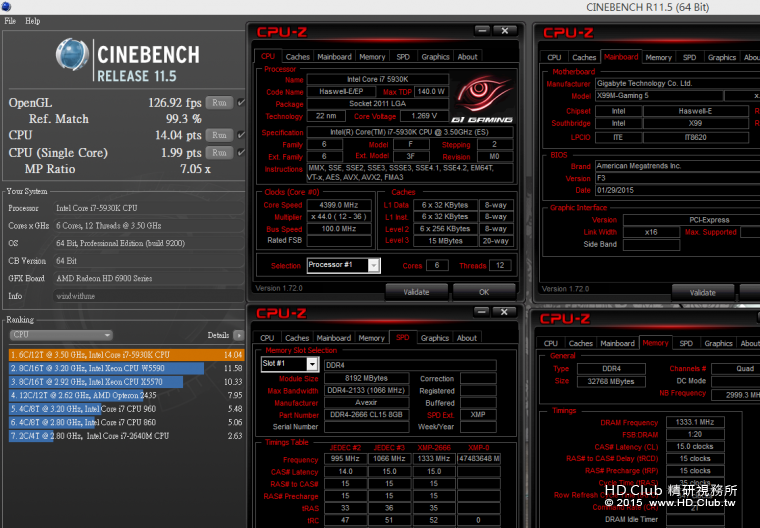Click the Core Speed value 4399.0 MHz

click(x=339, y=205)
